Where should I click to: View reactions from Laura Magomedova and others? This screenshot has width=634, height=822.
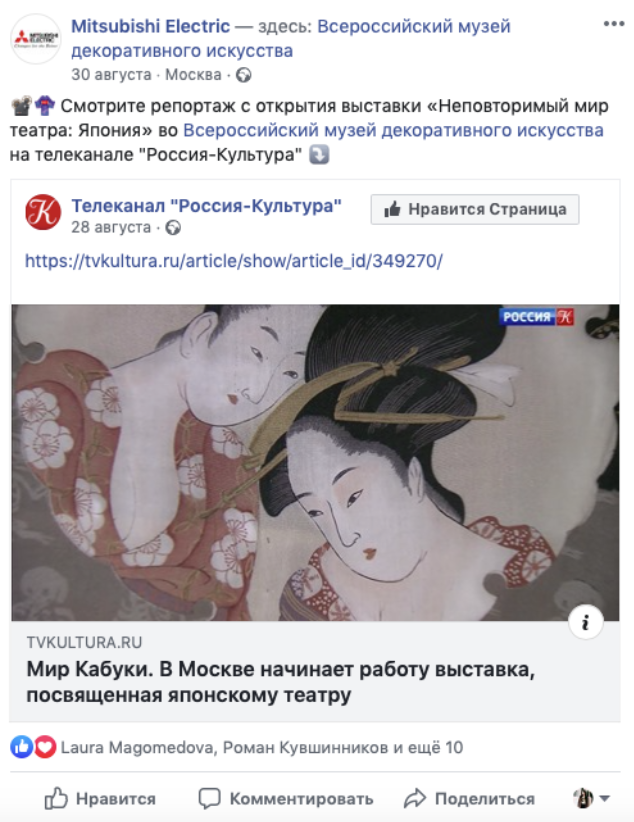pyautogui.click(x=262, y=747)
